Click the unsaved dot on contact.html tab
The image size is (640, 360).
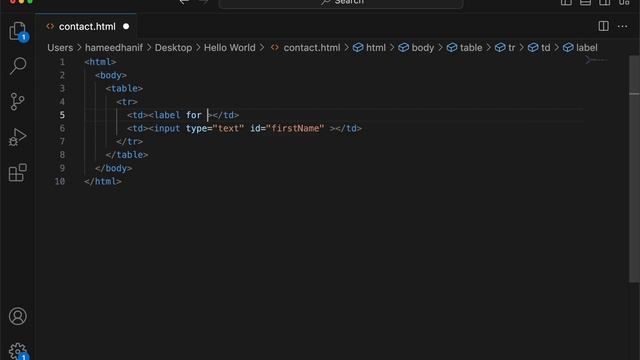pos(126,27)
